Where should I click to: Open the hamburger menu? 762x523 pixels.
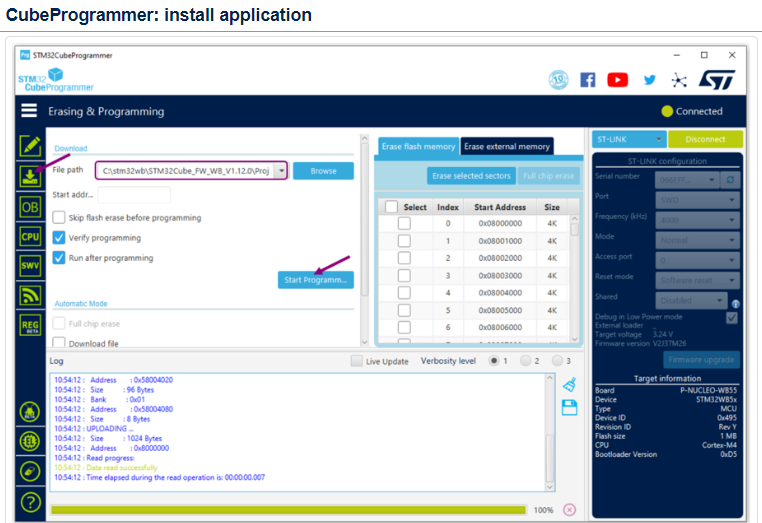pyautogui.click(x=29, y=111)
